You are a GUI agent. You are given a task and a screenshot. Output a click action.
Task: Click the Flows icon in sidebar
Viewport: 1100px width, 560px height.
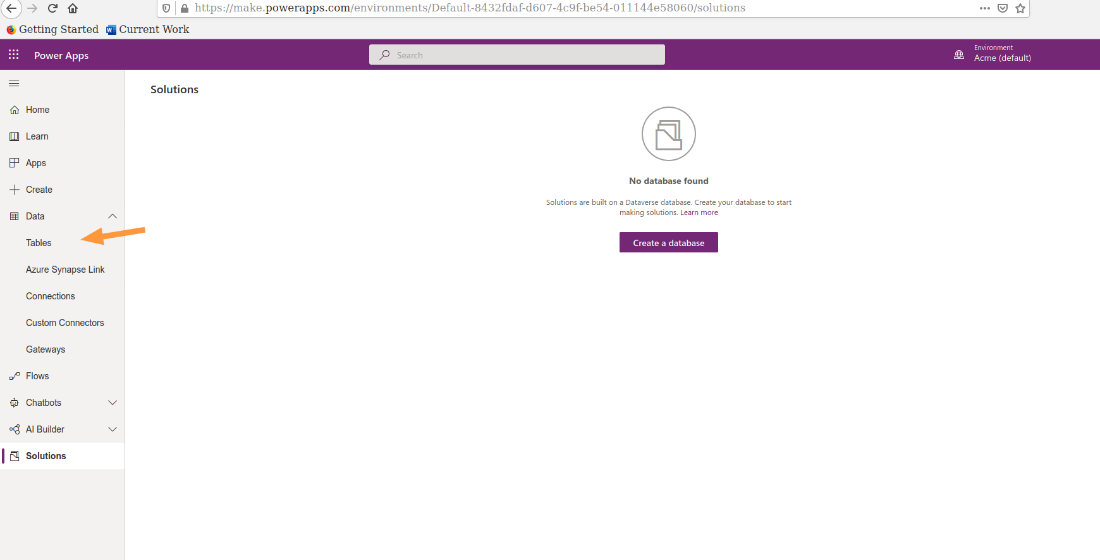[x=14, y=376]
